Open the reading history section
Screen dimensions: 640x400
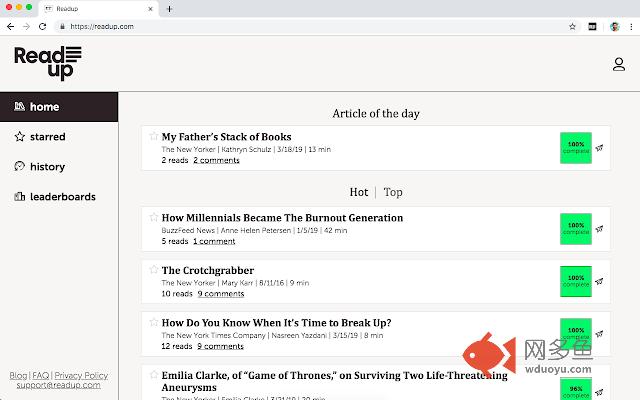coord(40,167)
